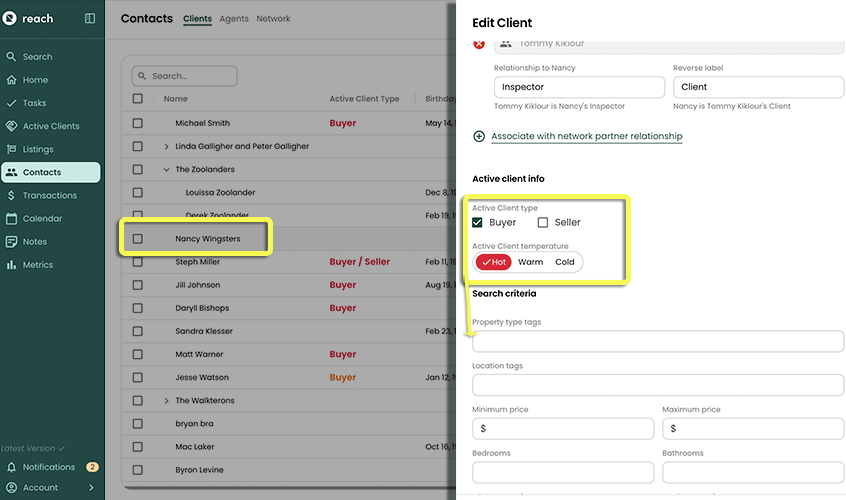846x500 pixels.
Task: Check the Seller client type checkbox
Action: (543, 222)
